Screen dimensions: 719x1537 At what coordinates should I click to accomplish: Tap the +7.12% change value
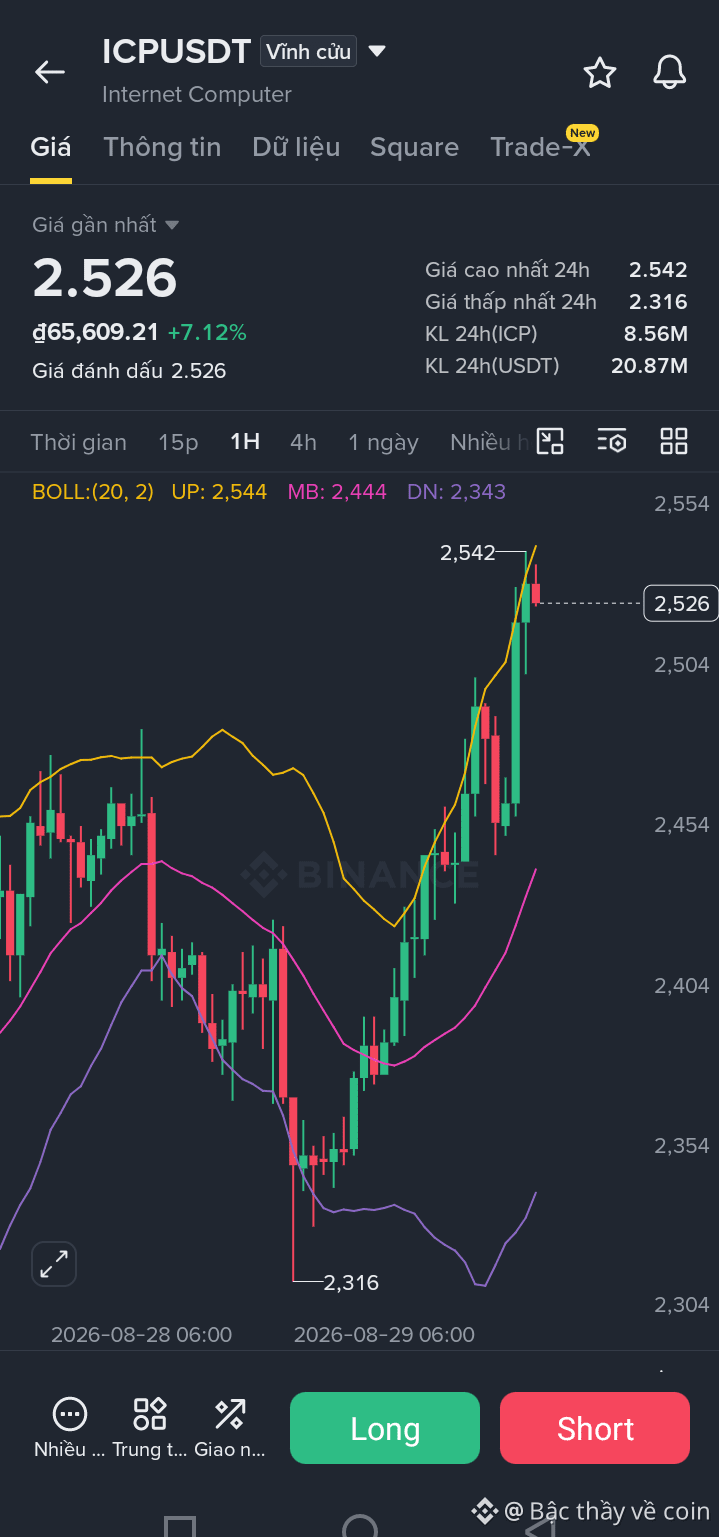click(207, 332)
